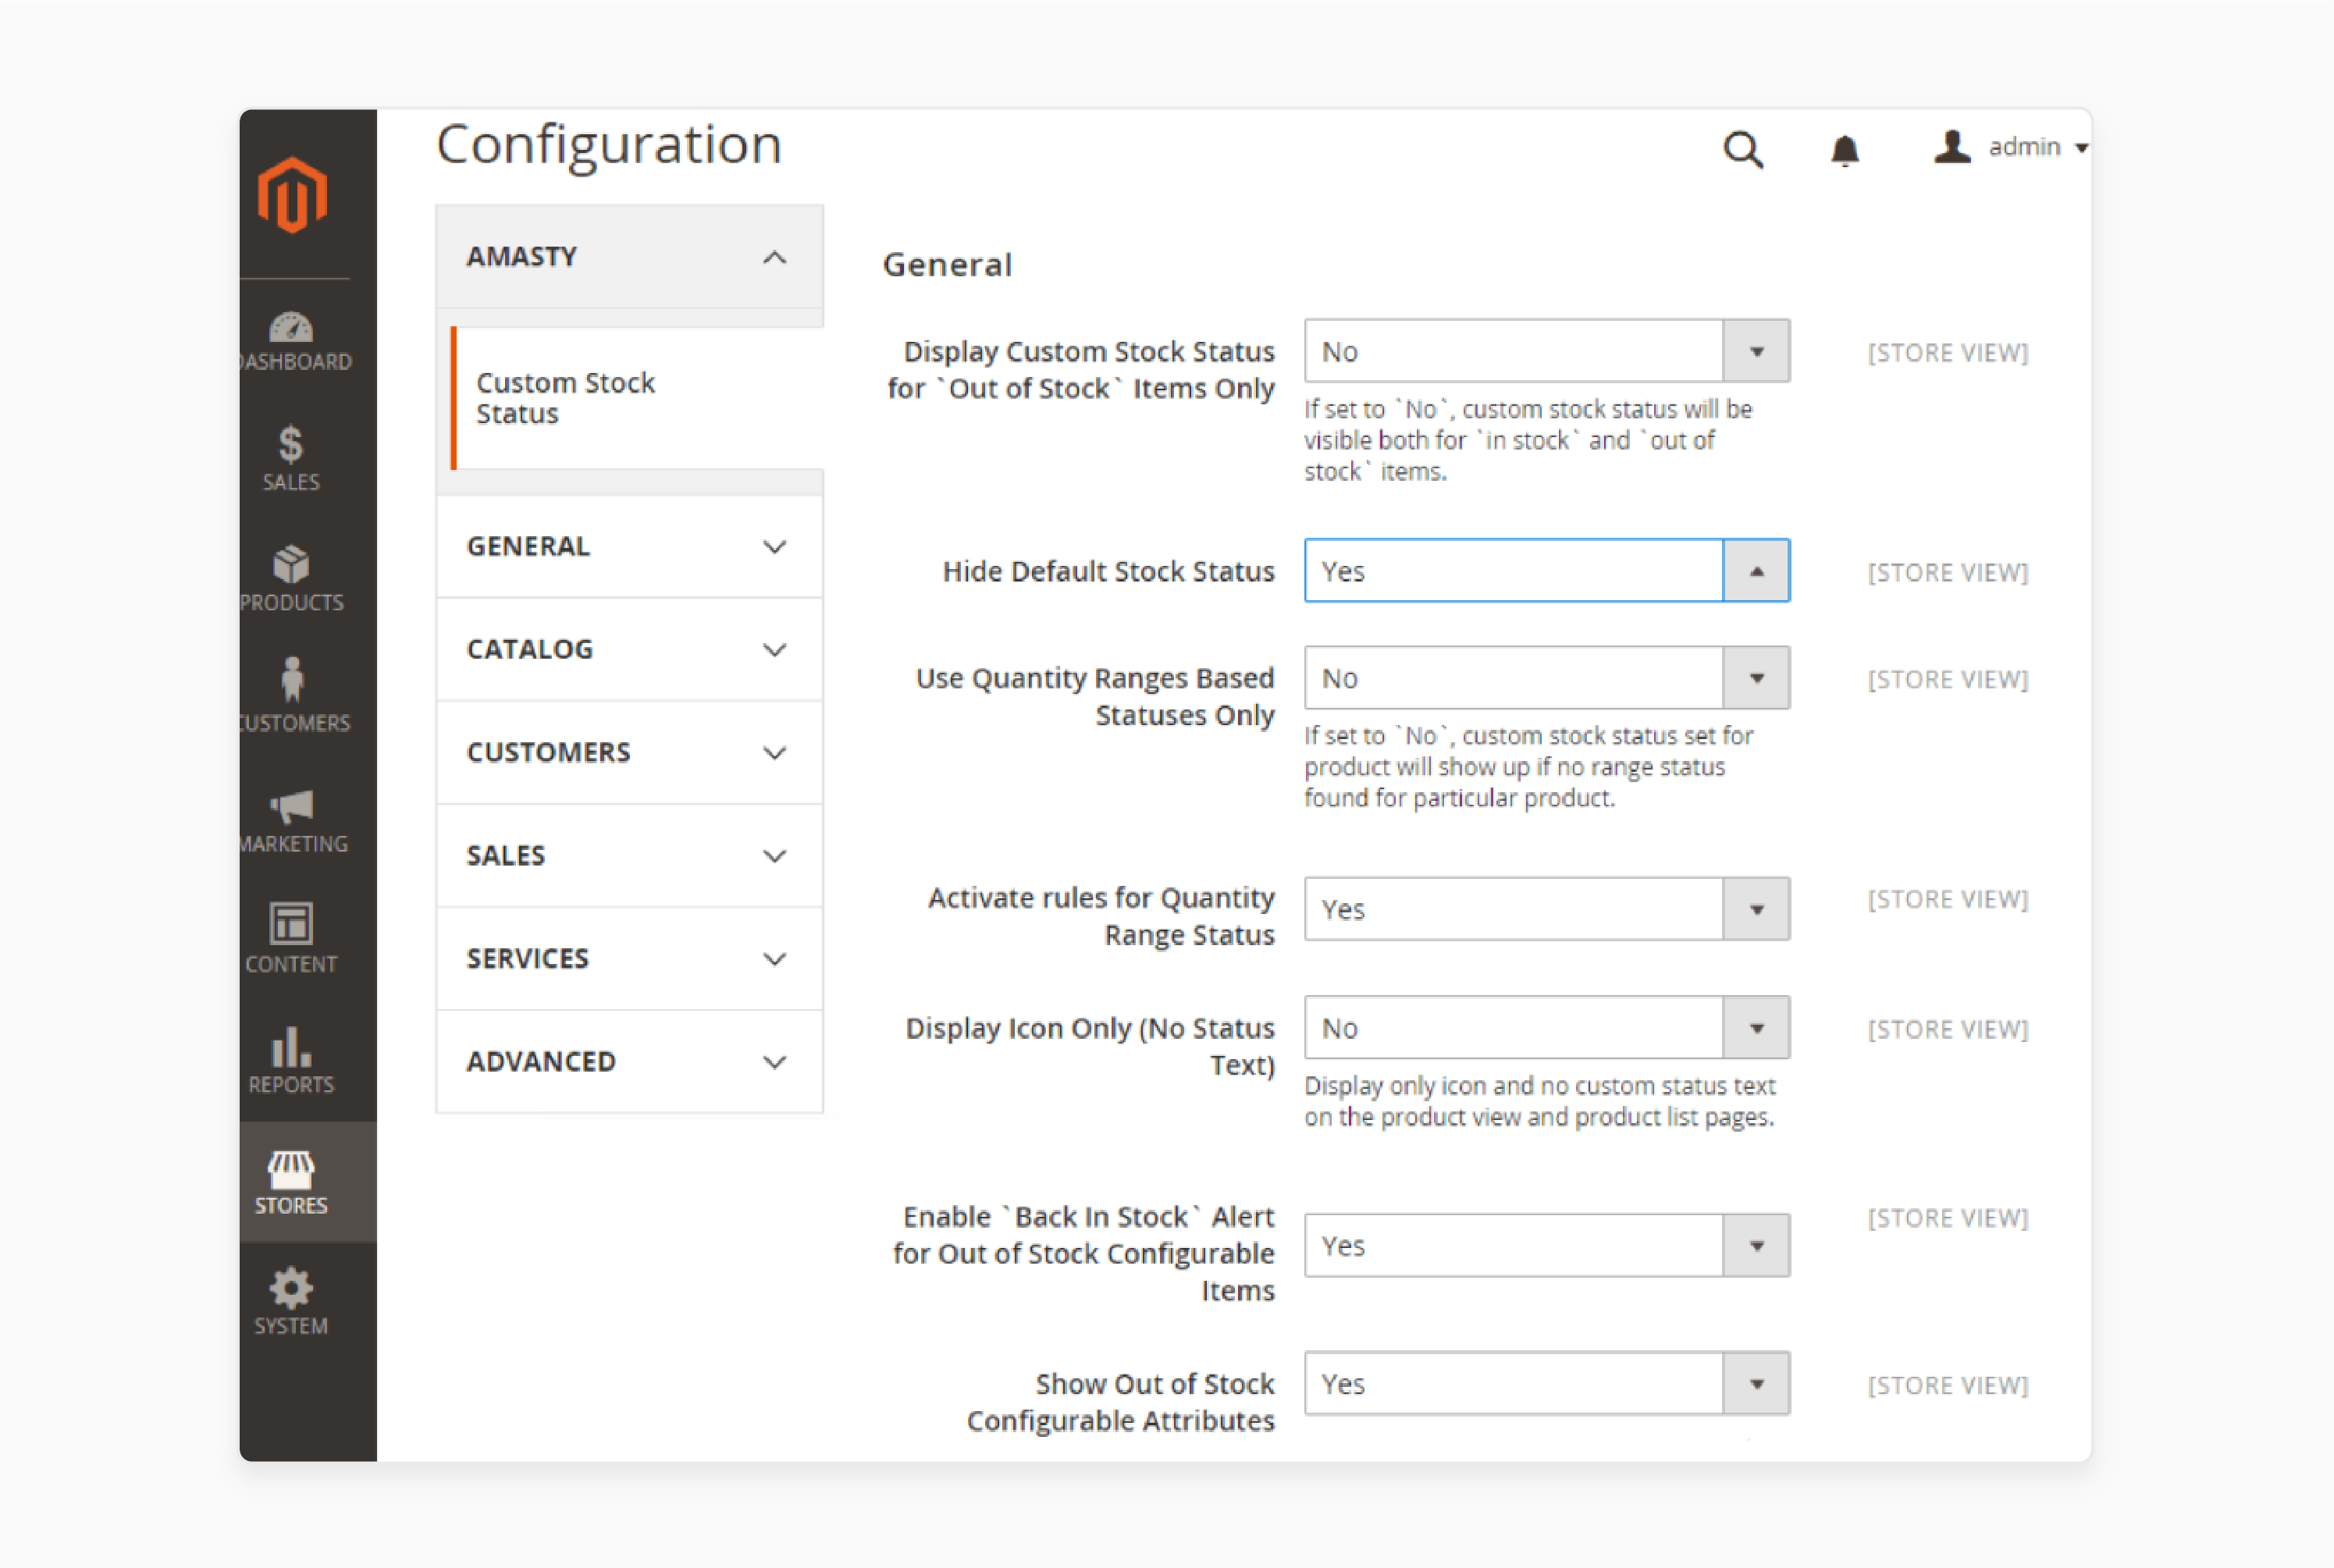Click STORE VIEW beside Display Icon Only
Screen dimensions: 2334x1568
[1948, 1029]
